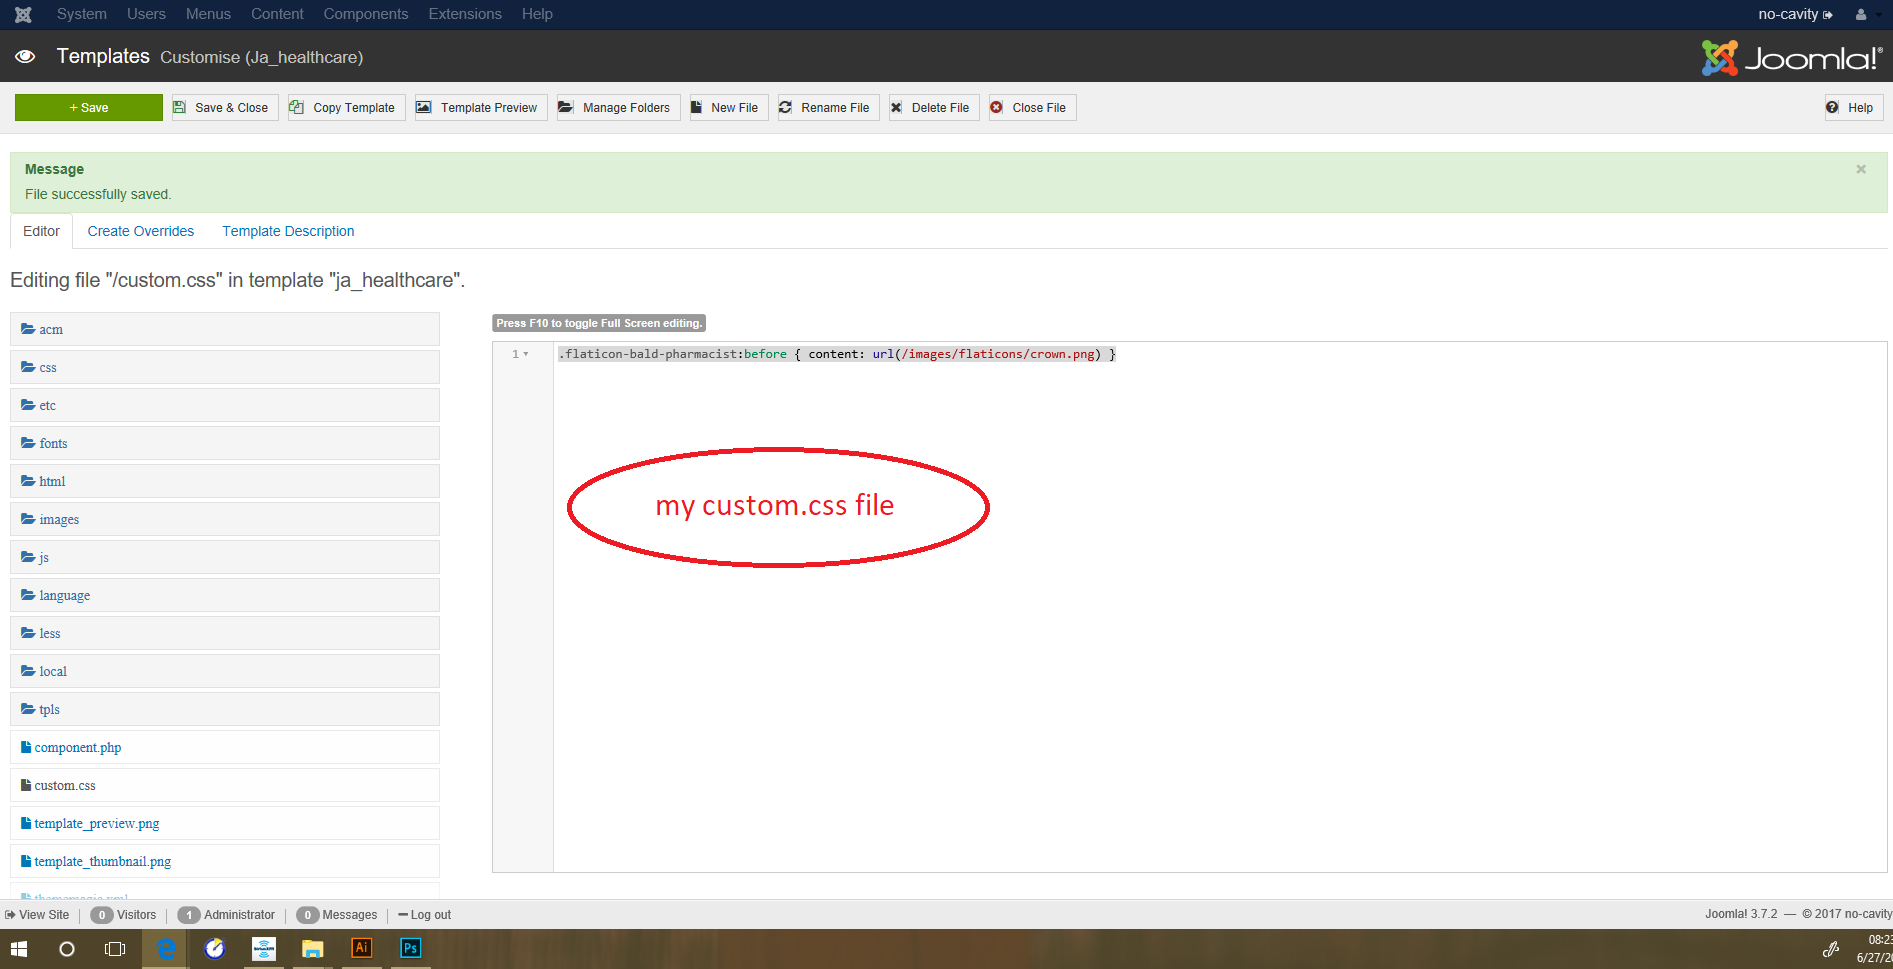Screen dimensions: 1893x969
Task: Click Manage Folders button
Action: click(x=619, y=108)
